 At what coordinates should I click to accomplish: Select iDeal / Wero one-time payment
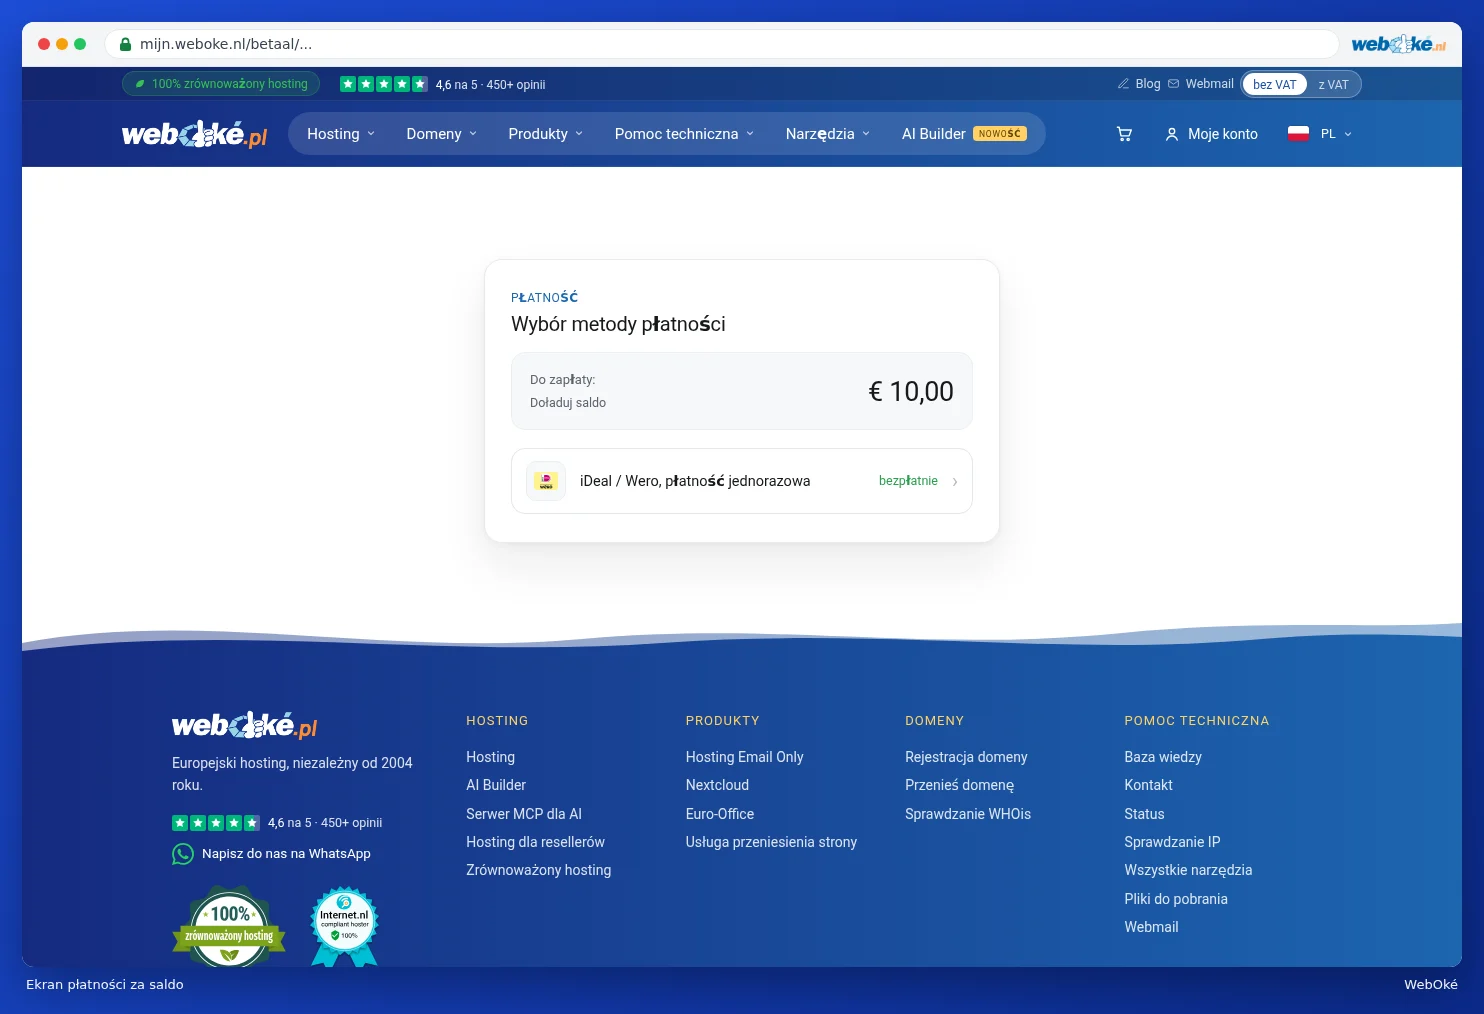pyautogui.click(x=742, y=481)
